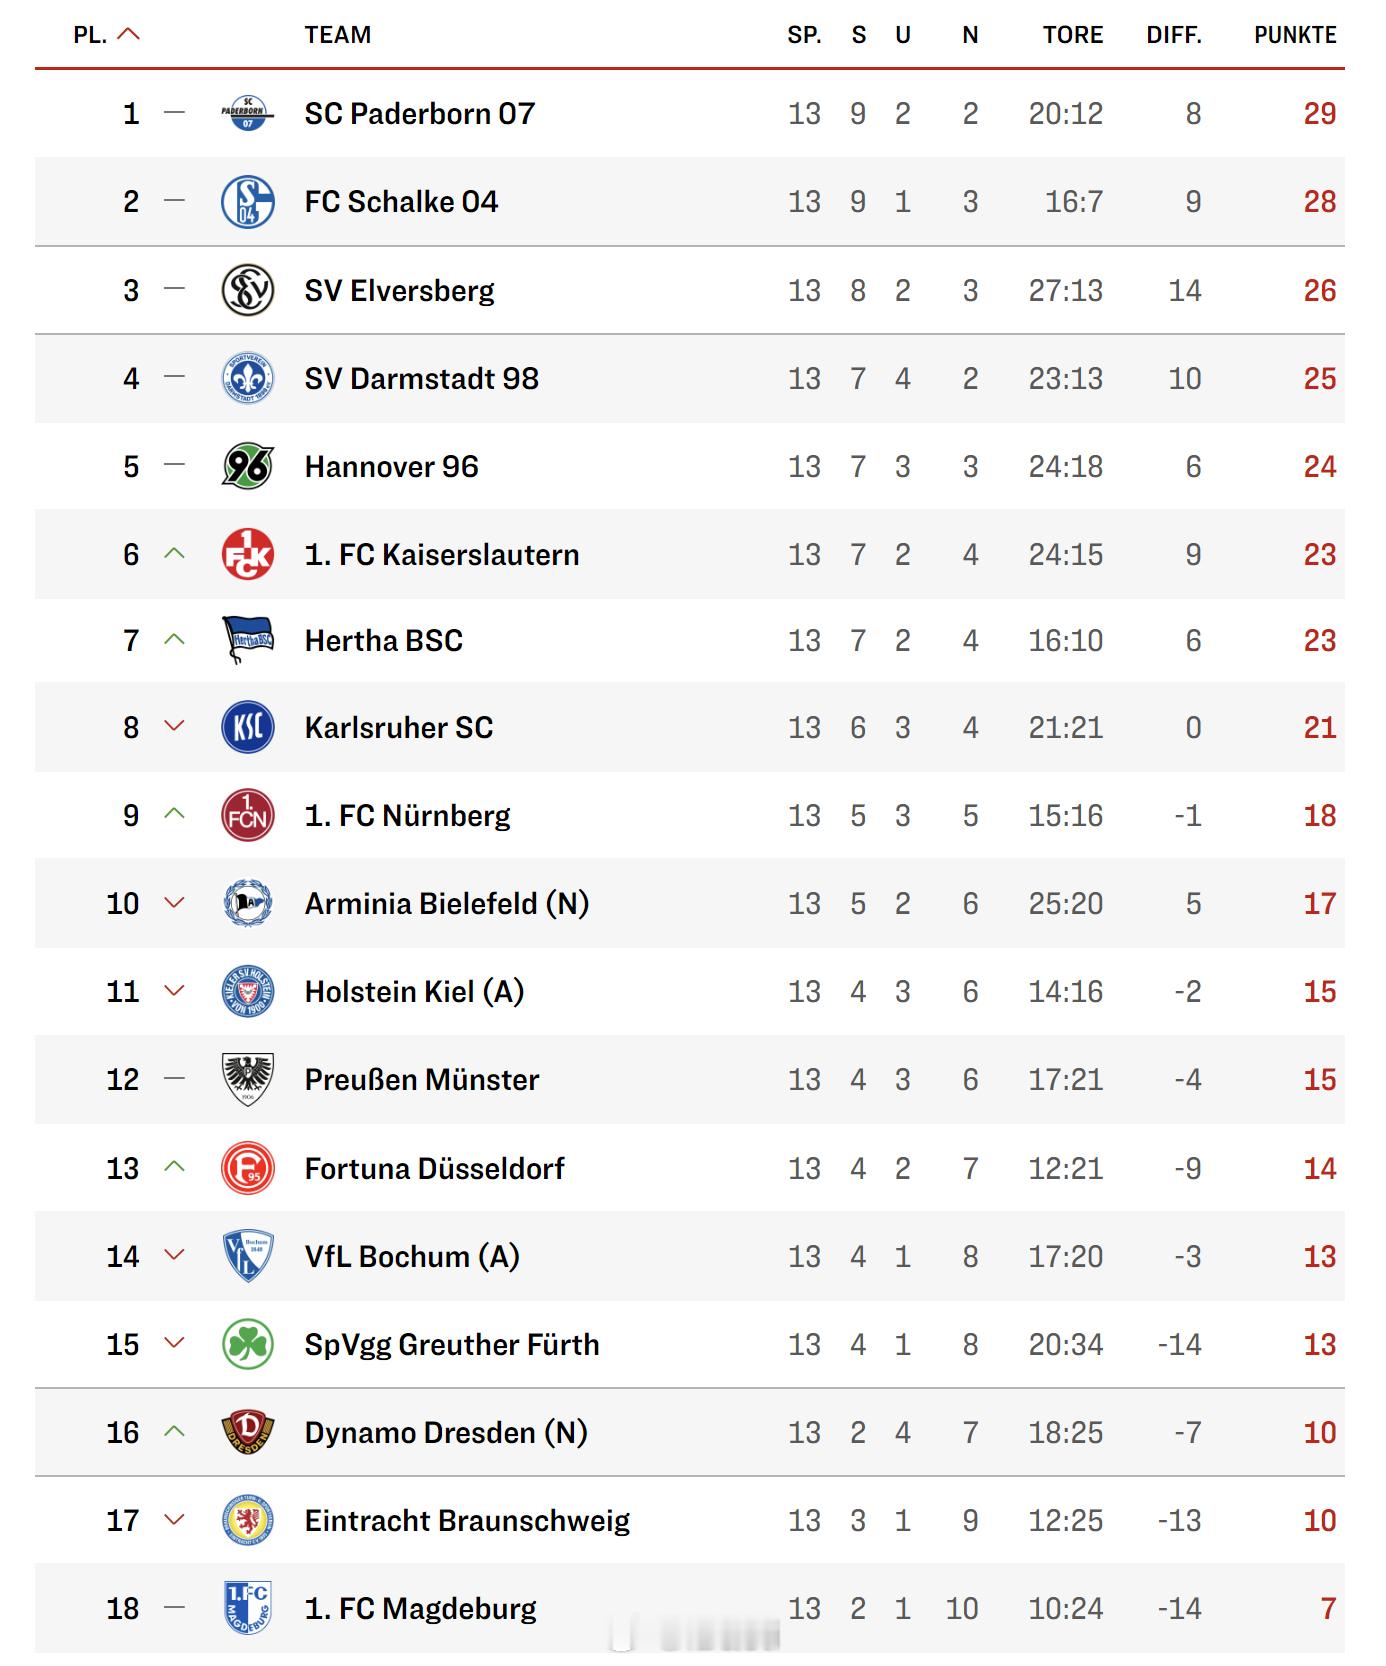Open the Dynamo Dresden (N) team link
Image resolution: width=1386 pixels, height=1666 pixels.
445,1432
